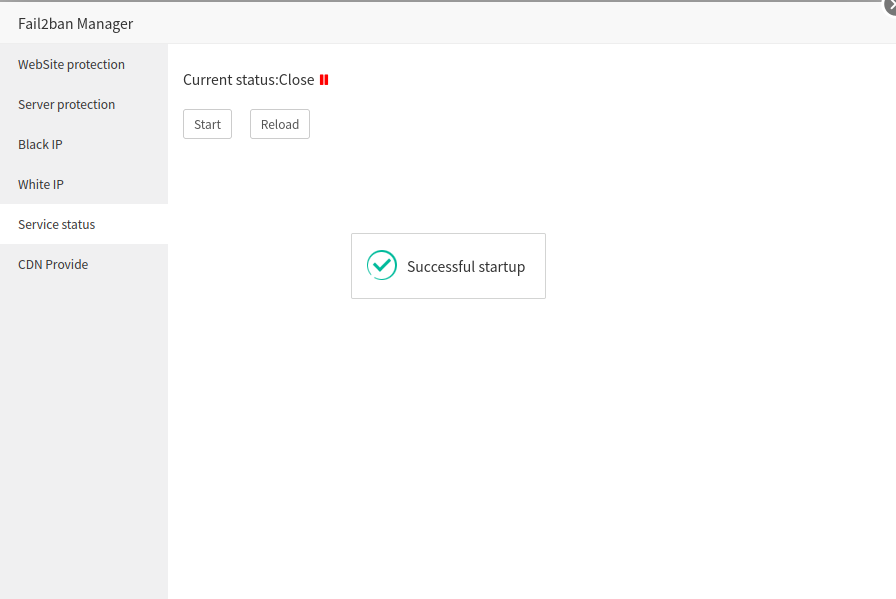Screen dimensions: 896x599
Task: Click the Reload button
Action: coord(280,124)
